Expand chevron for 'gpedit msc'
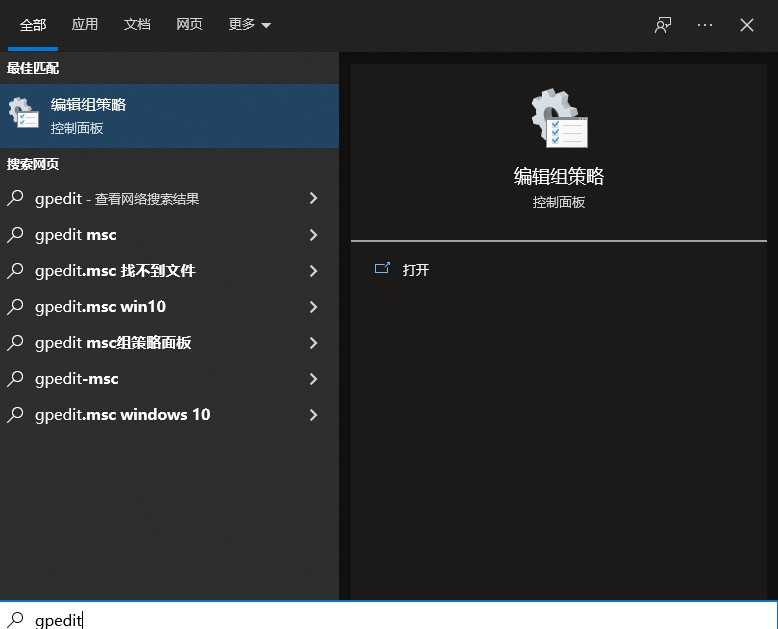Image resolution: width=778 pixels, height=629 pixels. [x=313, y=235]
